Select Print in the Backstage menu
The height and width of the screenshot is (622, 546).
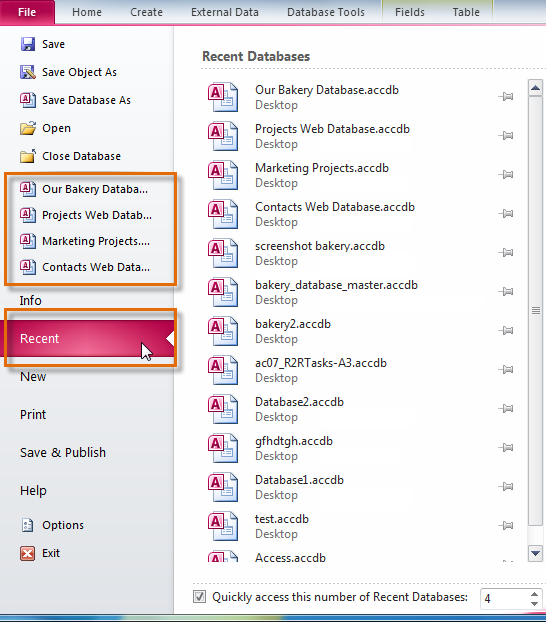click(x=33, y=415)
